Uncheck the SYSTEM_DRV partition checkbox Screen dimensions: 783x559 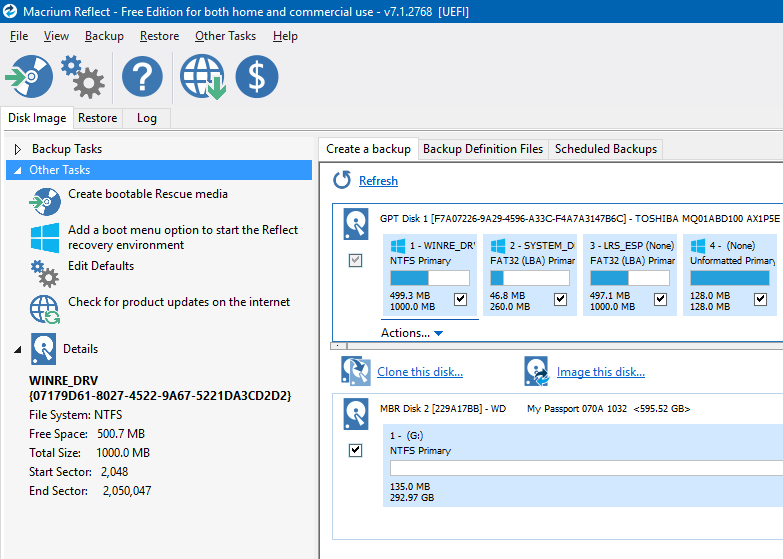point(560,299)
